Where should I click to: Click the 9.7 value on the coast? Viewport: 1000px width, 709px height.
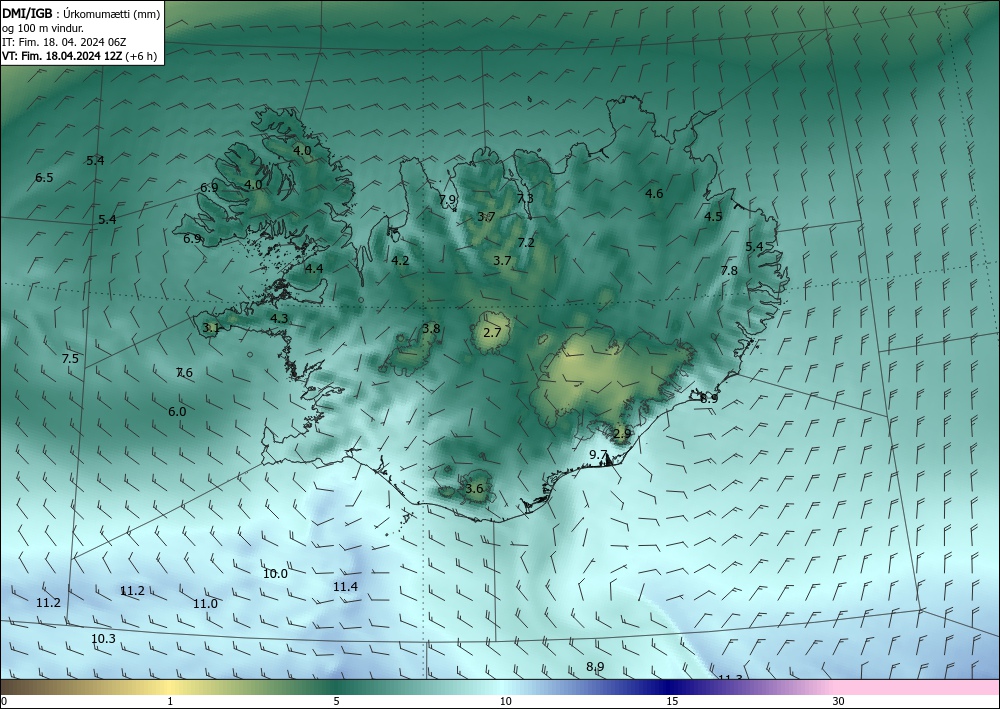pyautogui.click(x=598, y=455)
